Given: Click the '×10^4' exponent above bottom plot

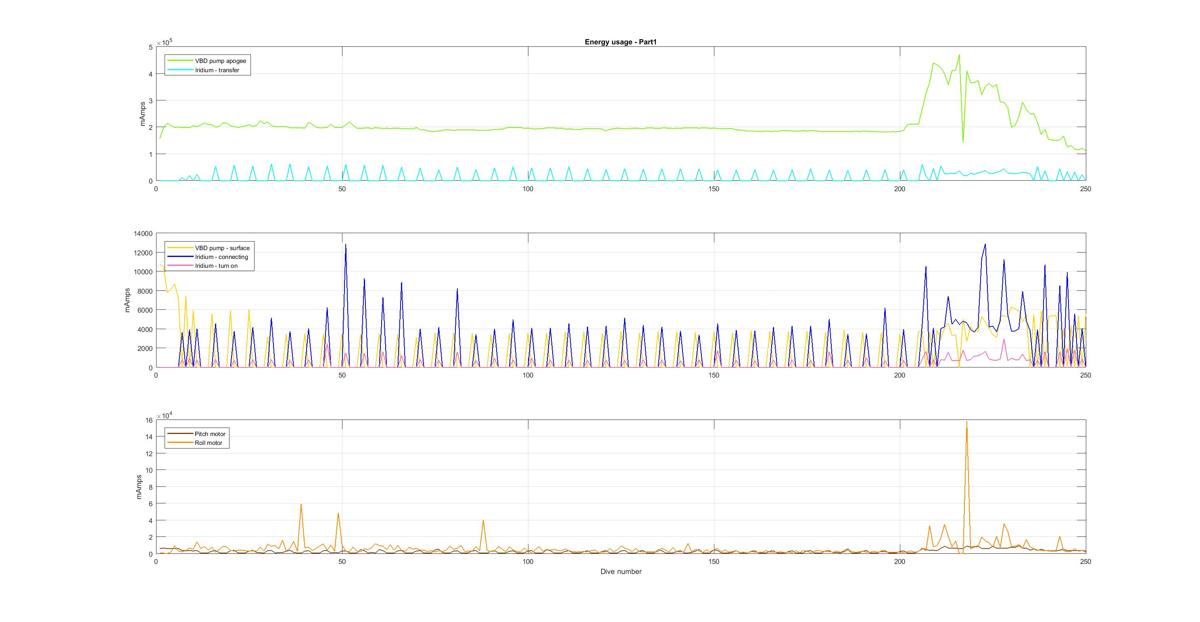Looking at the screenshot, I should 165,415.
